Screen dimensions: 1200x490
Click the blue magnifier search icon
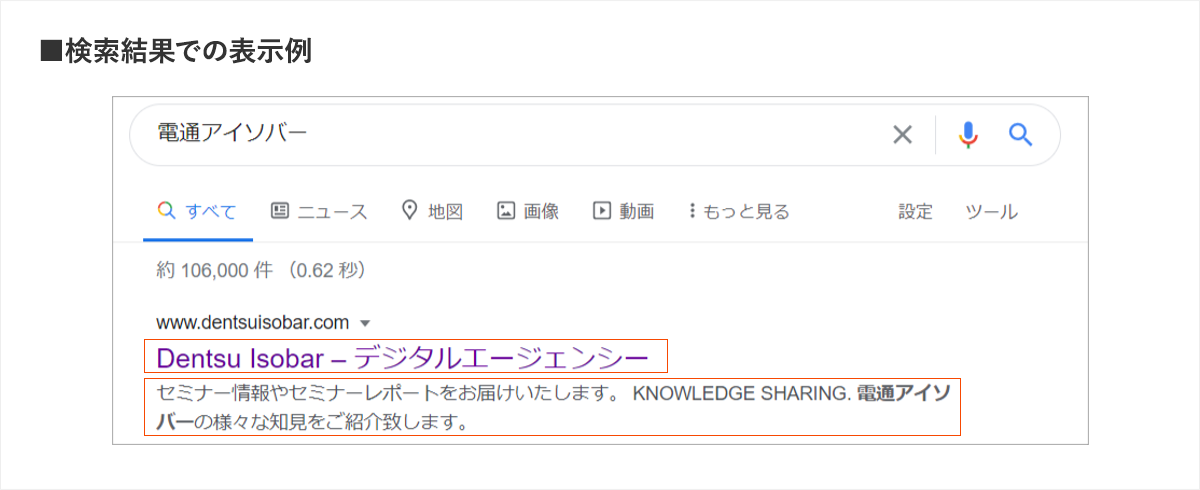pos(1020,135)
